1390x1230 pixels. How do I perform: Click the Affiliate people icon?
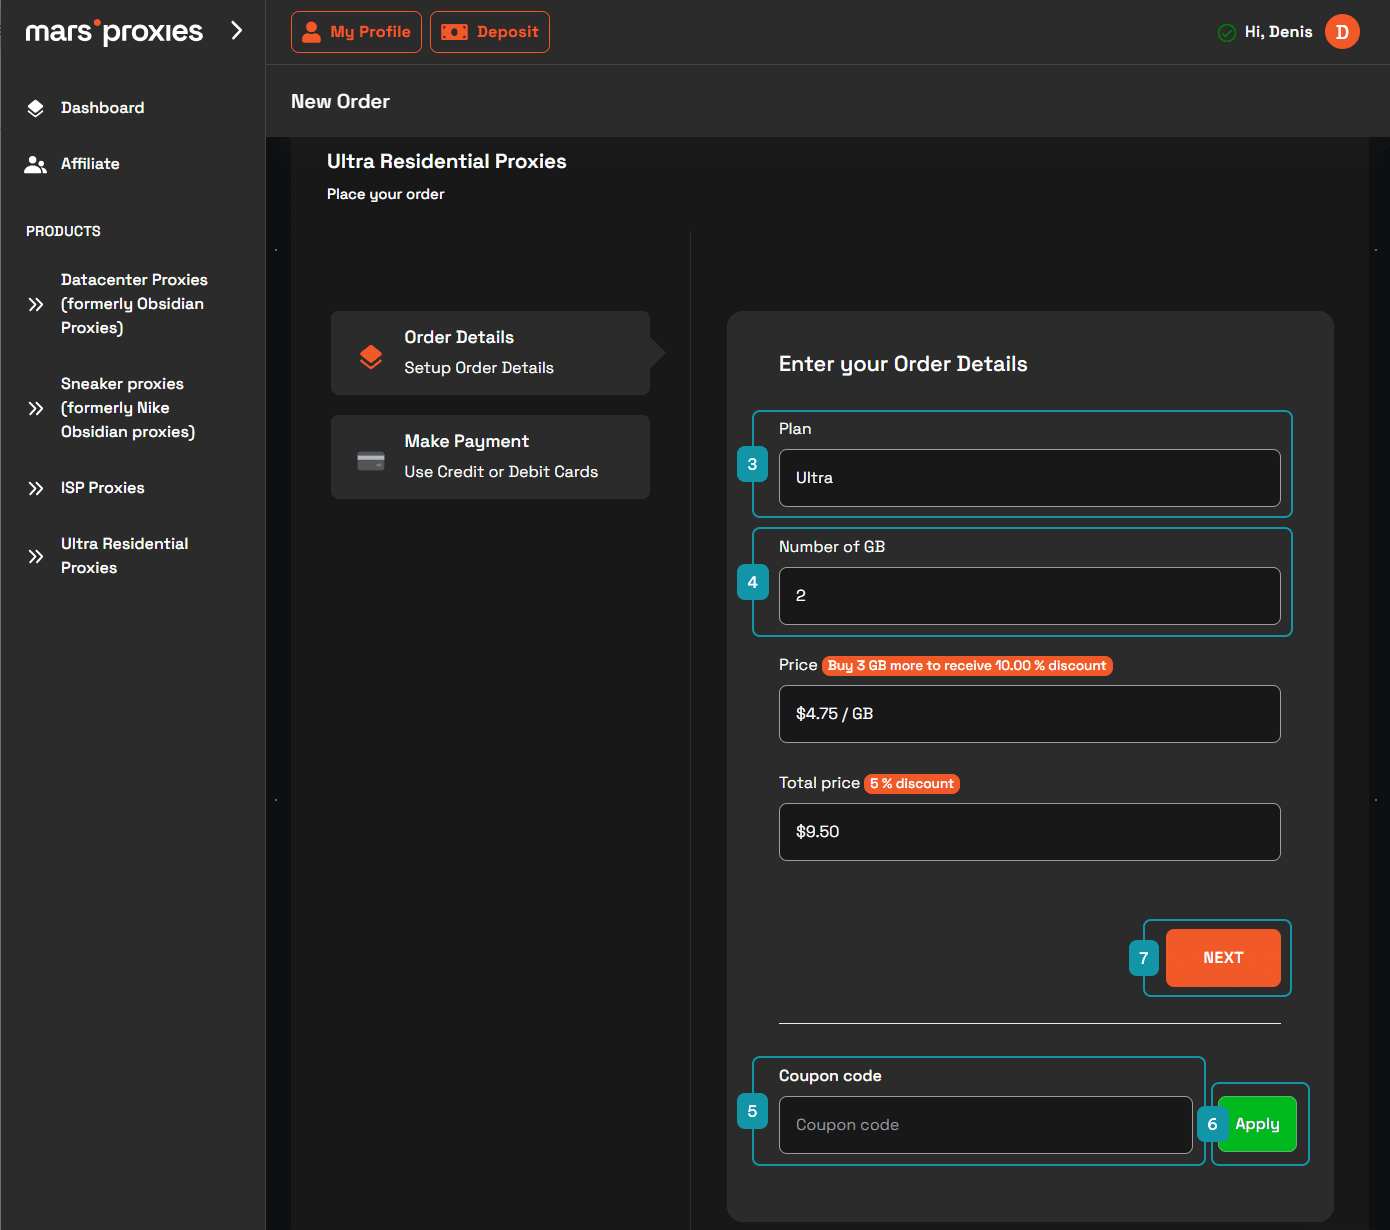36,164
